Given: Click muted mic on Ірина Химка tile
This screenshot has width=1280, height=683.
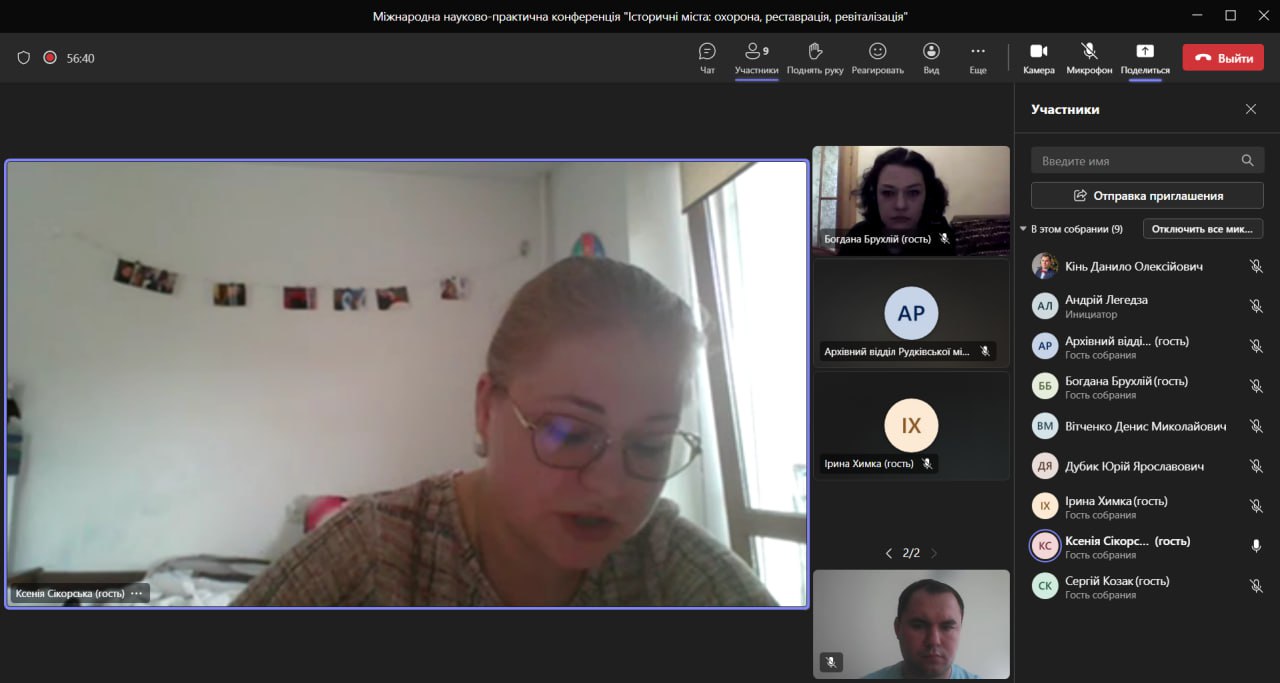Looking at the screenshot, I should tap(927, 464).
